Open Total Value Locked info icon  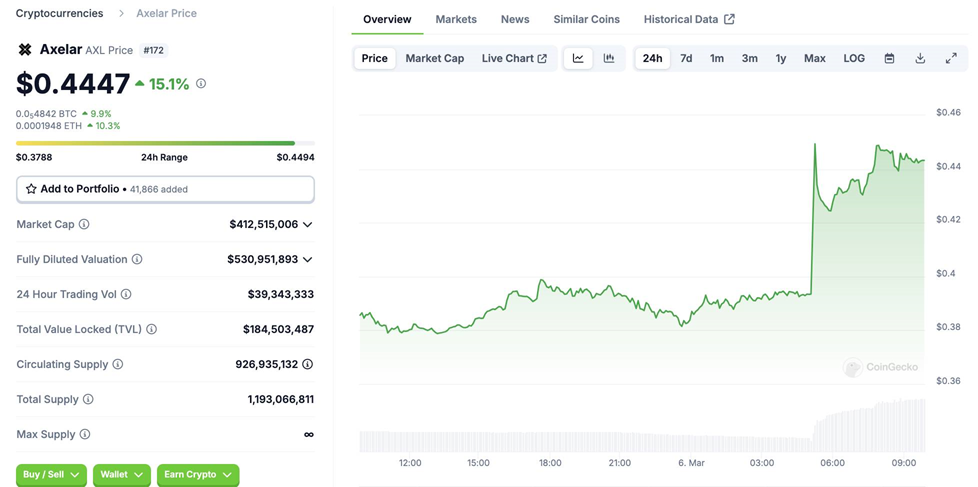point(151,329)
